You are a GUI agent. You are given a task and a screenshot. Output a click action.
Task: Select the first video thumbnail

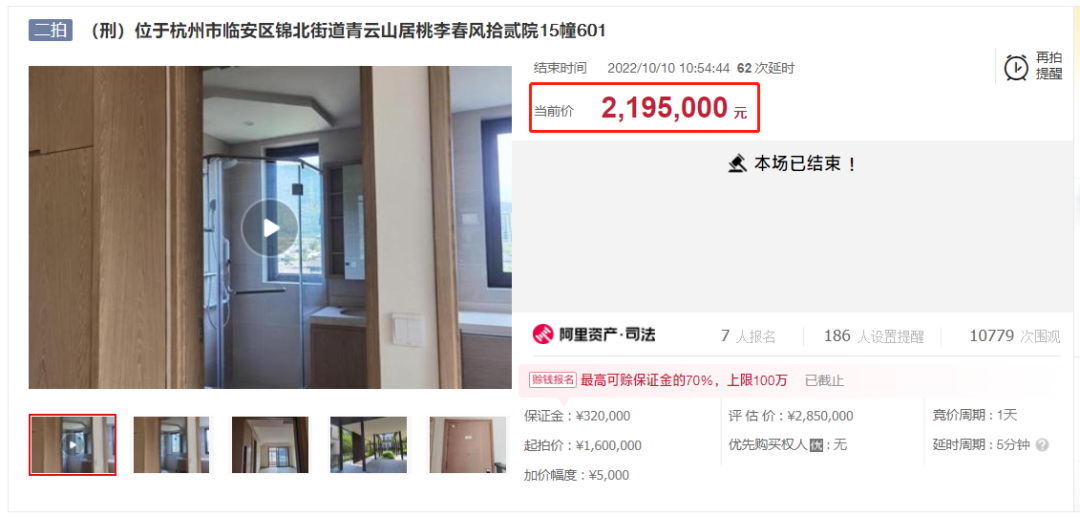coord(72,445)
